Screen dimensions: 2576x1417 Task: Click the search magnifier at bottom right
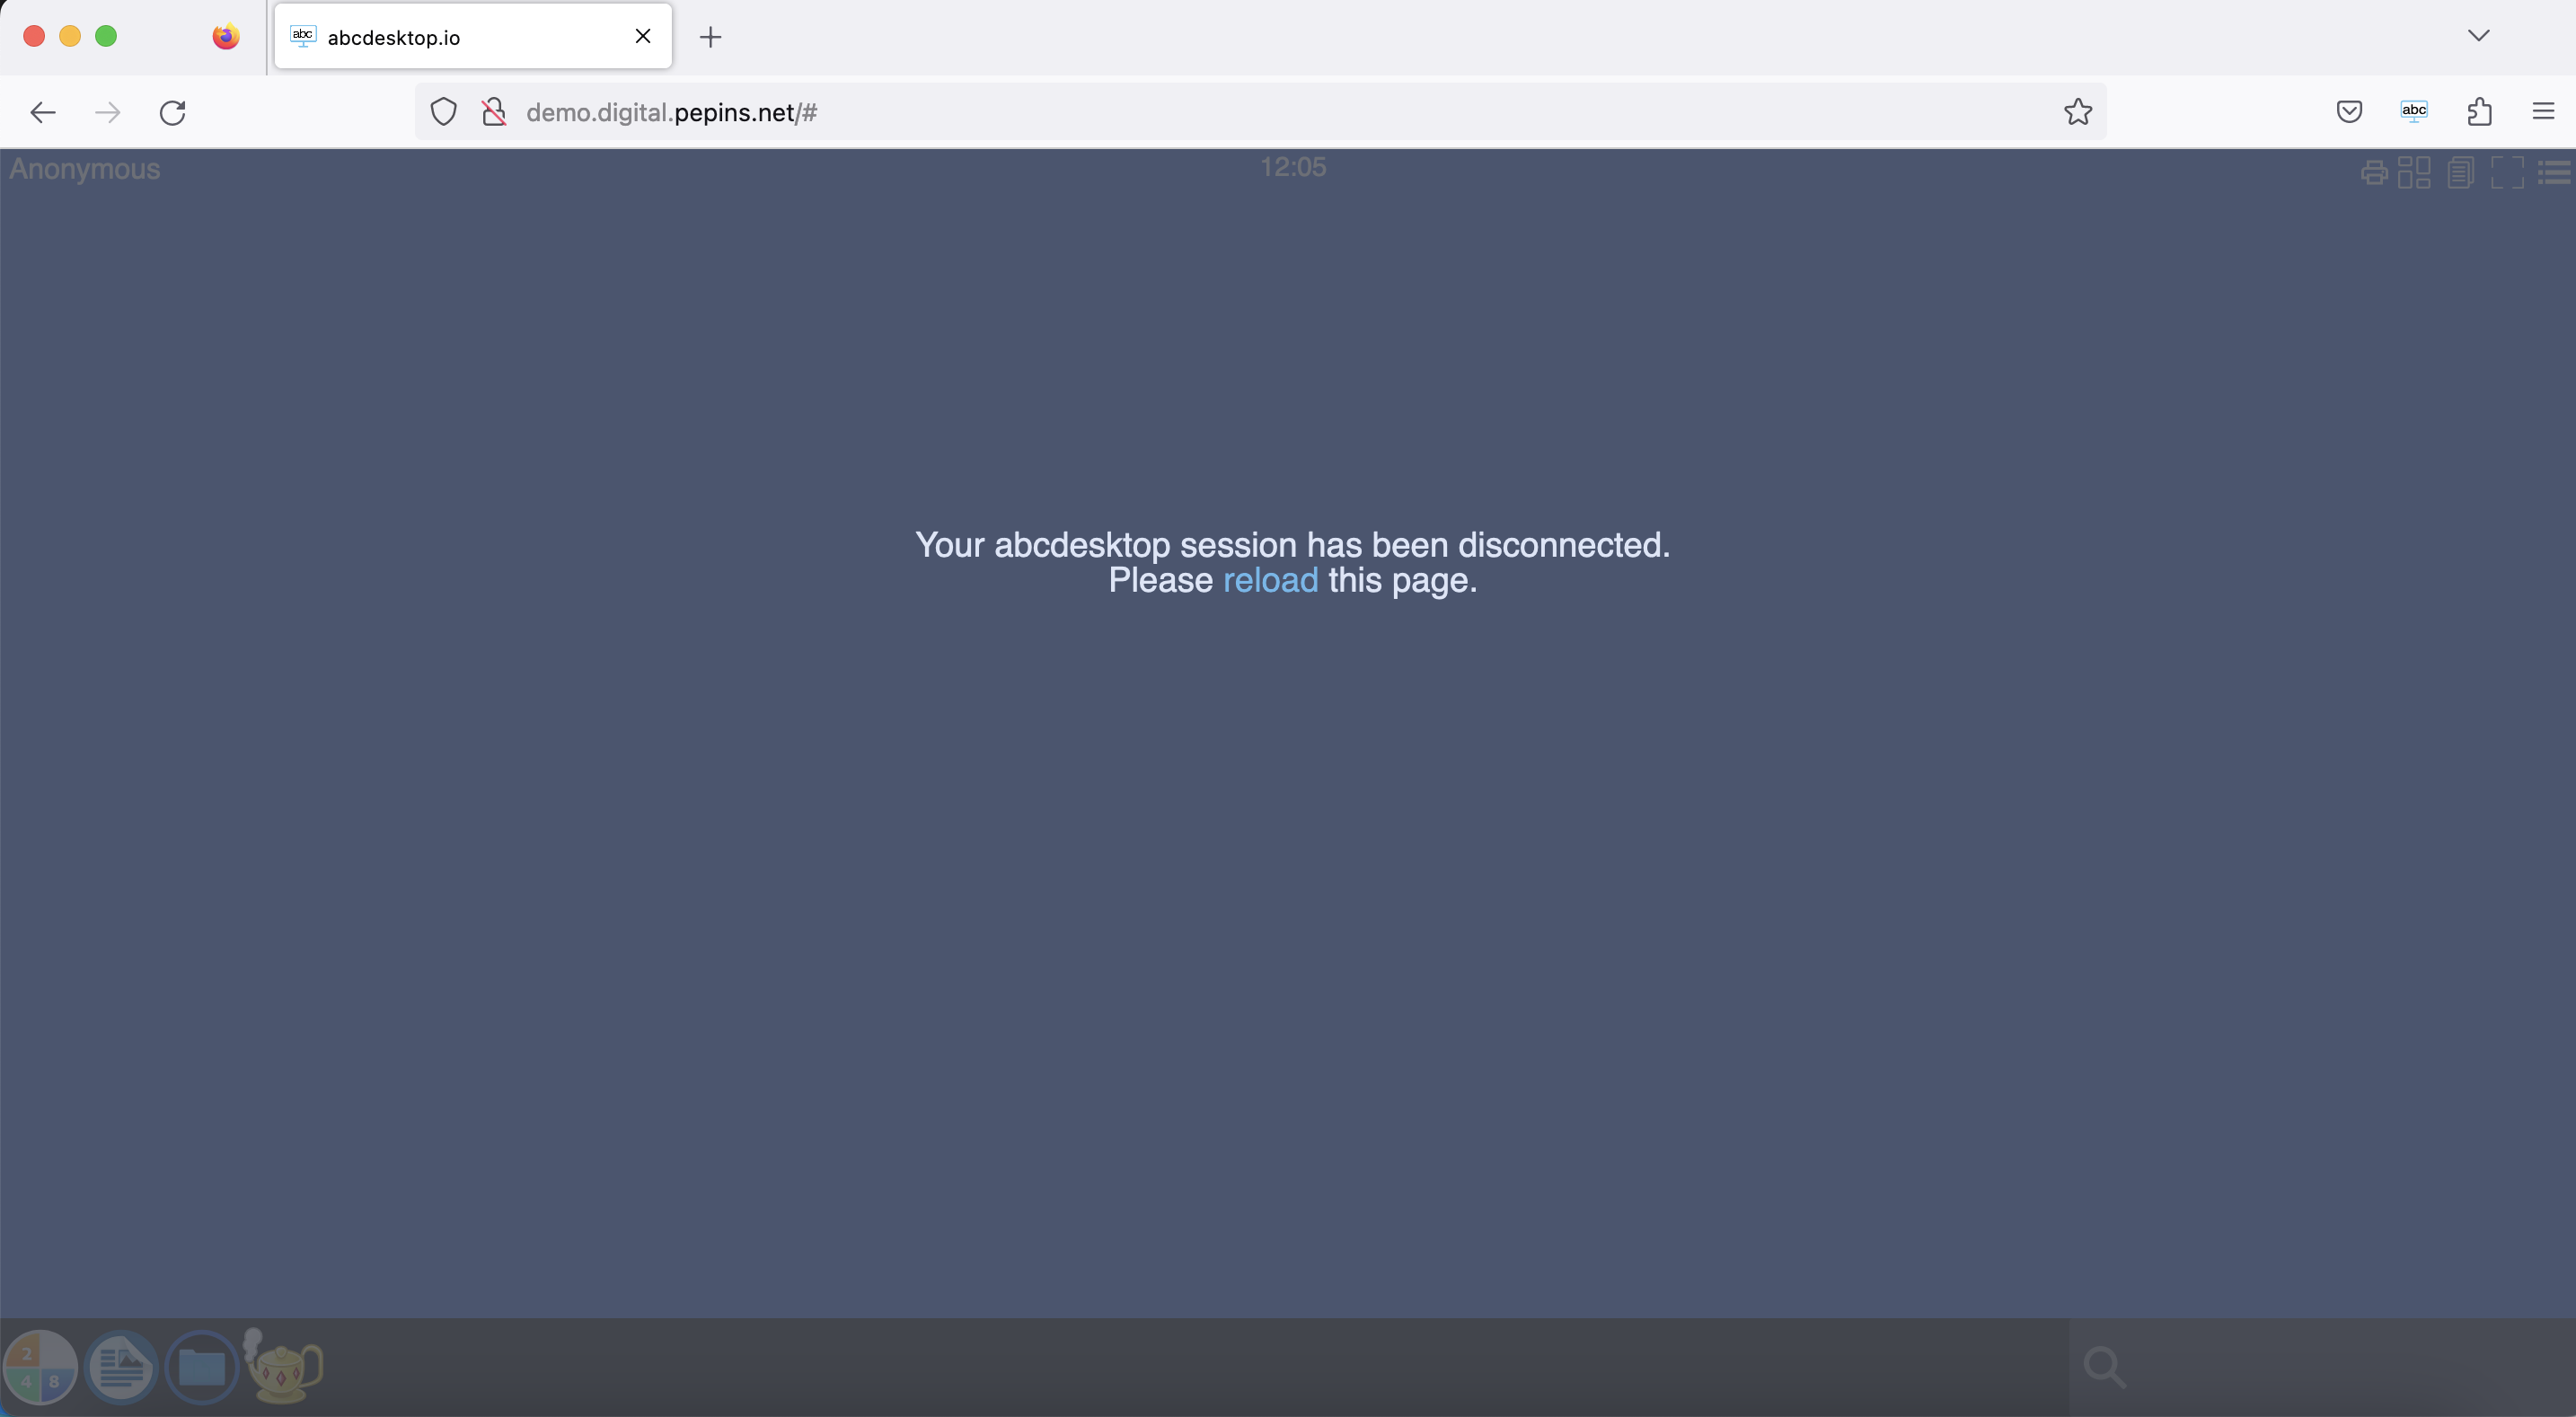(2106, 1366)
